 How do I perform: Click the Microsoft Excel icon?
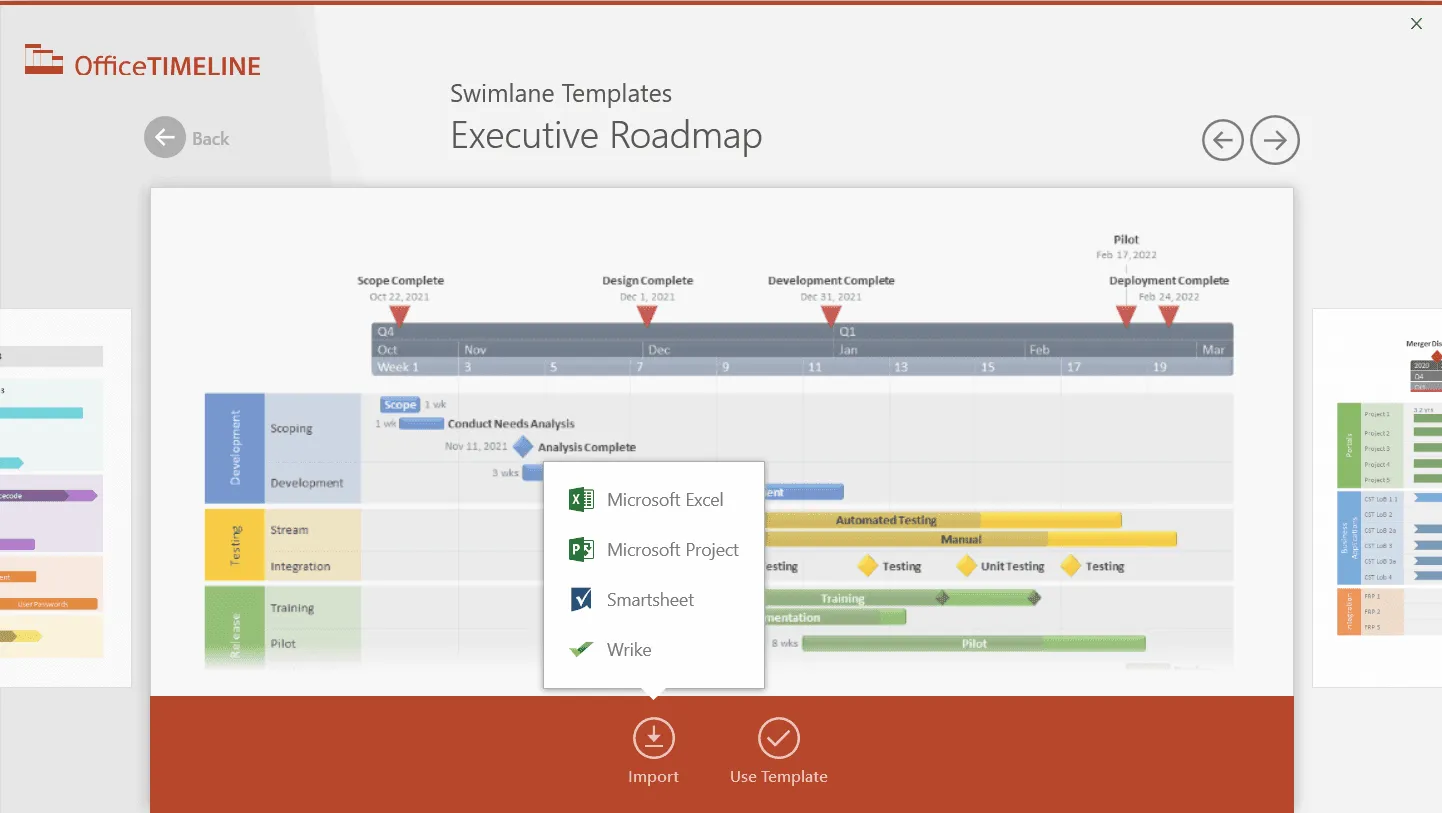(x=581, y=500)
